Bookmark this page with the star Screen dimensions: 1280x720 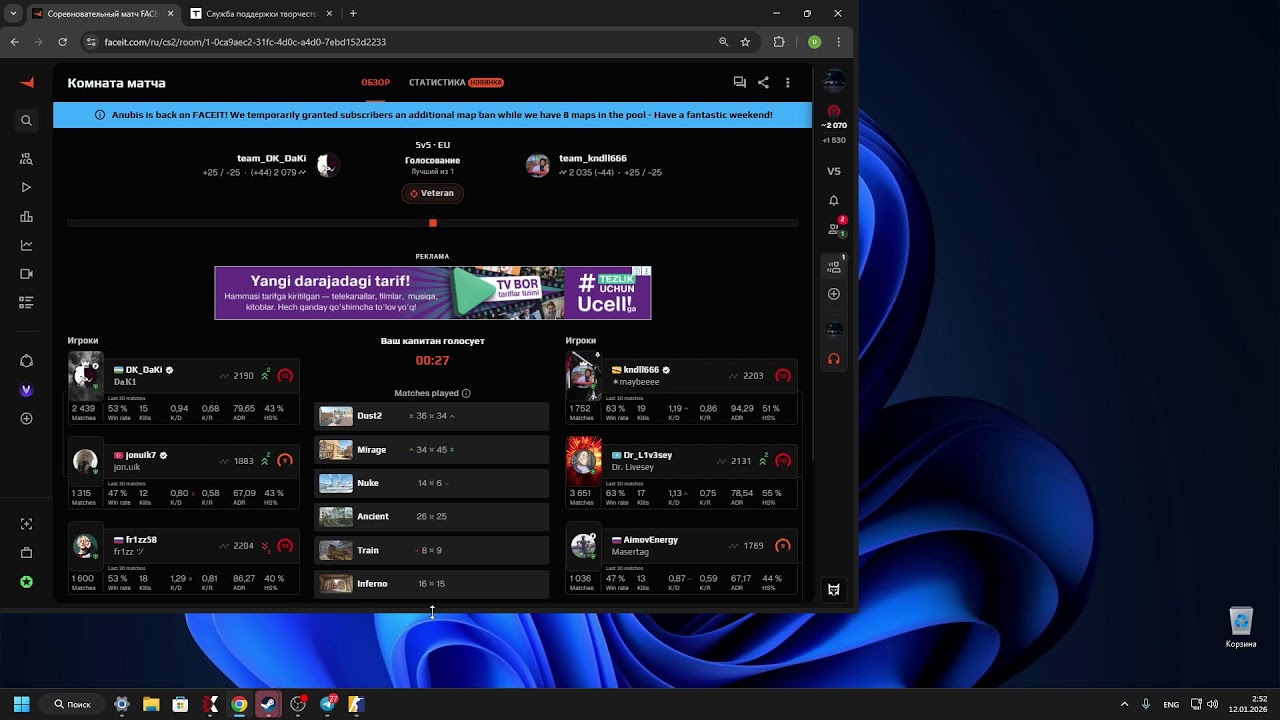click(x=745, y=42)
